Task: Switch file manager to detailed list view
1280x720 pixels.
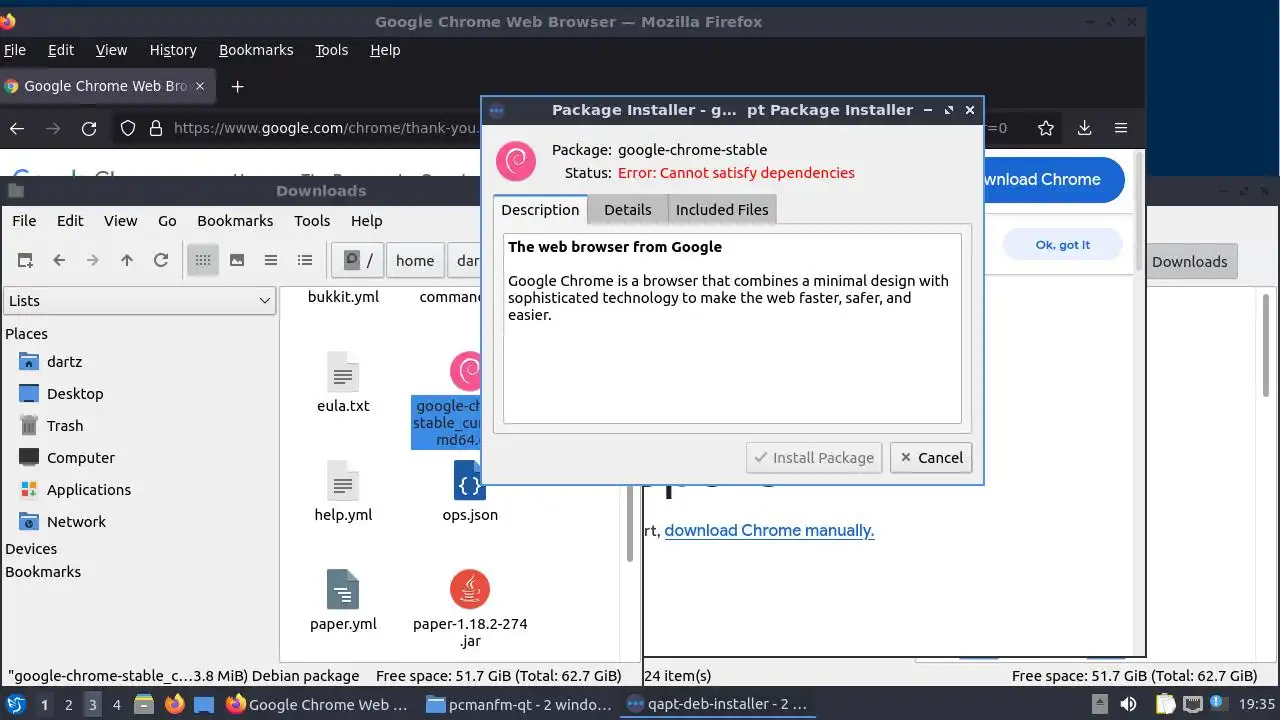Action: (x=305, y=260)
